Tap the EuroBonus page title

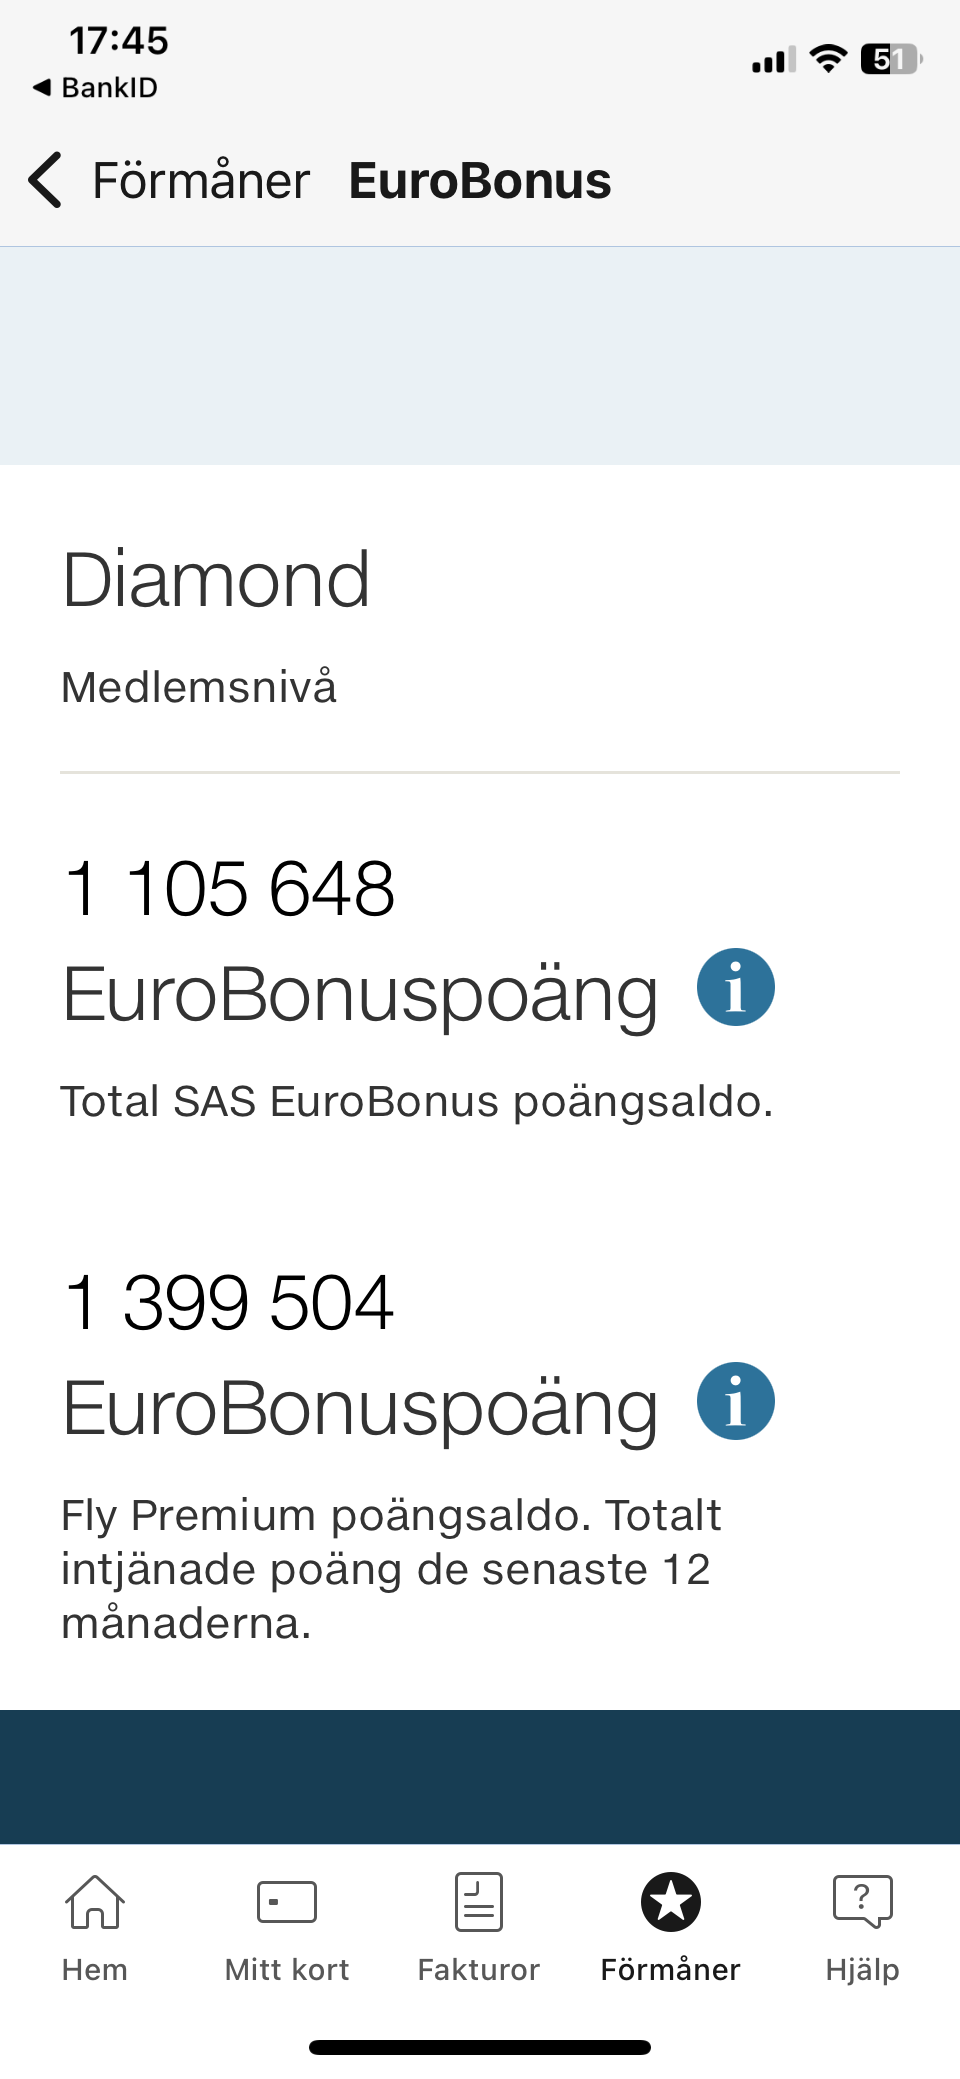click(480, 181)
